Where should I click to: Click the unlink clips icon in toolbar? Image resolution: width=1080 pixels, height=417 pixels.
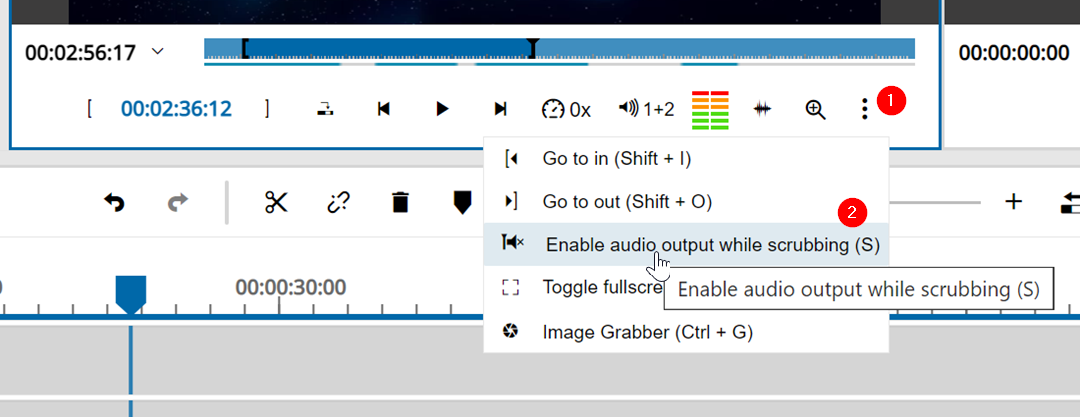click(338, 202)
